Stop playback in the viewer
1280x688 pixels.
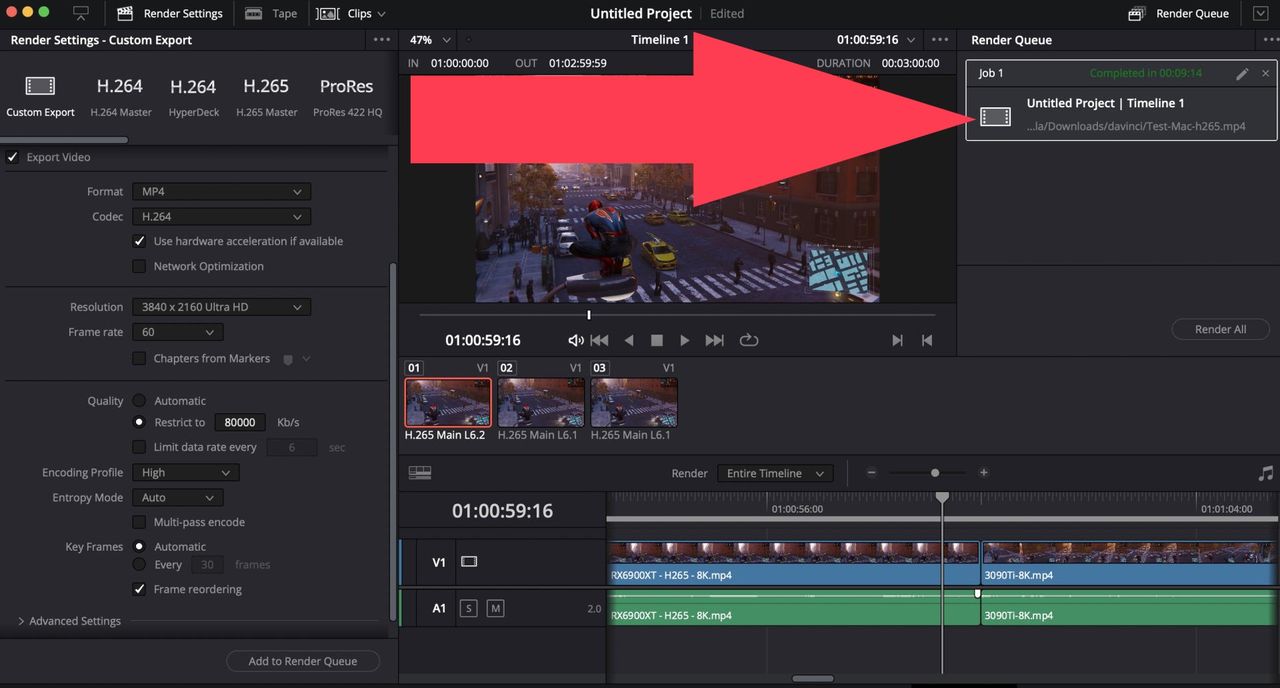(x=656, y=340)
